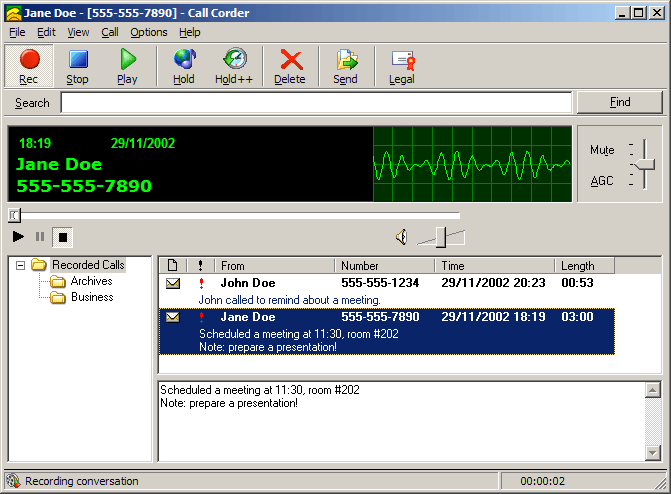
Task: Click the speaker volume icon
Action: 401,237
